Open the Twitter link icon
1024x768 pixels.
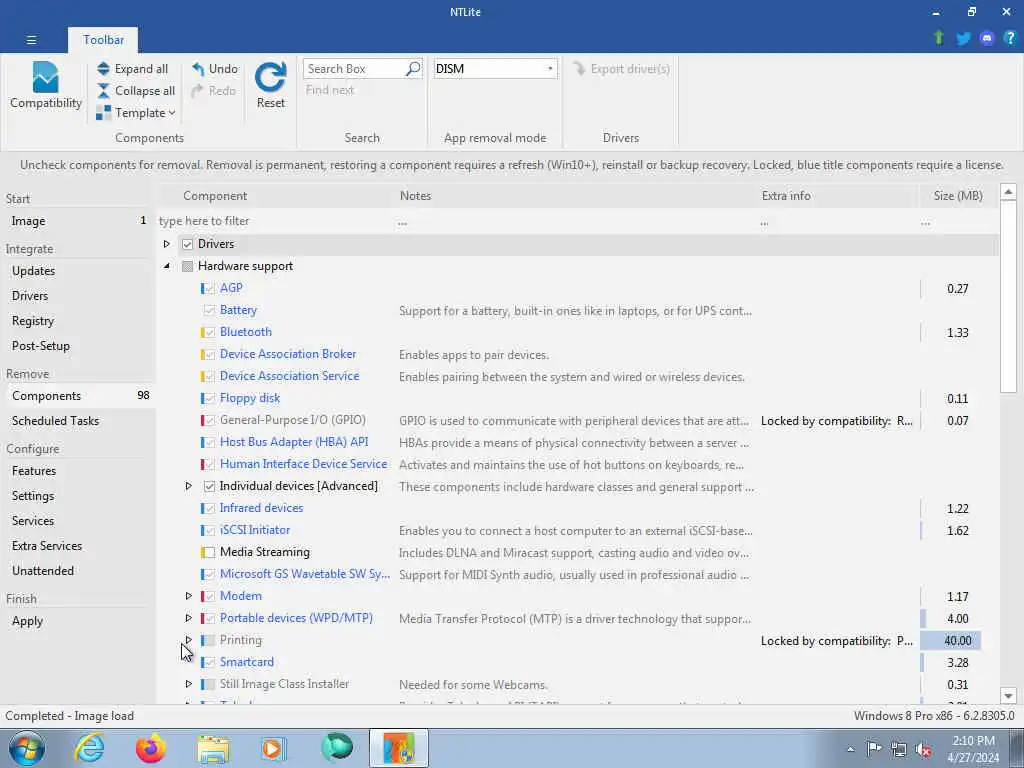click(x=963, y=39)
